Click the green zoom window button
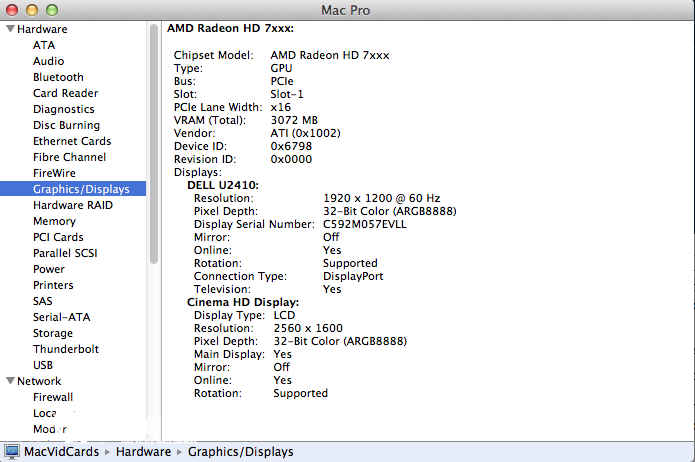This screenshot has width=695, height=462. click(x=50, y=10)
